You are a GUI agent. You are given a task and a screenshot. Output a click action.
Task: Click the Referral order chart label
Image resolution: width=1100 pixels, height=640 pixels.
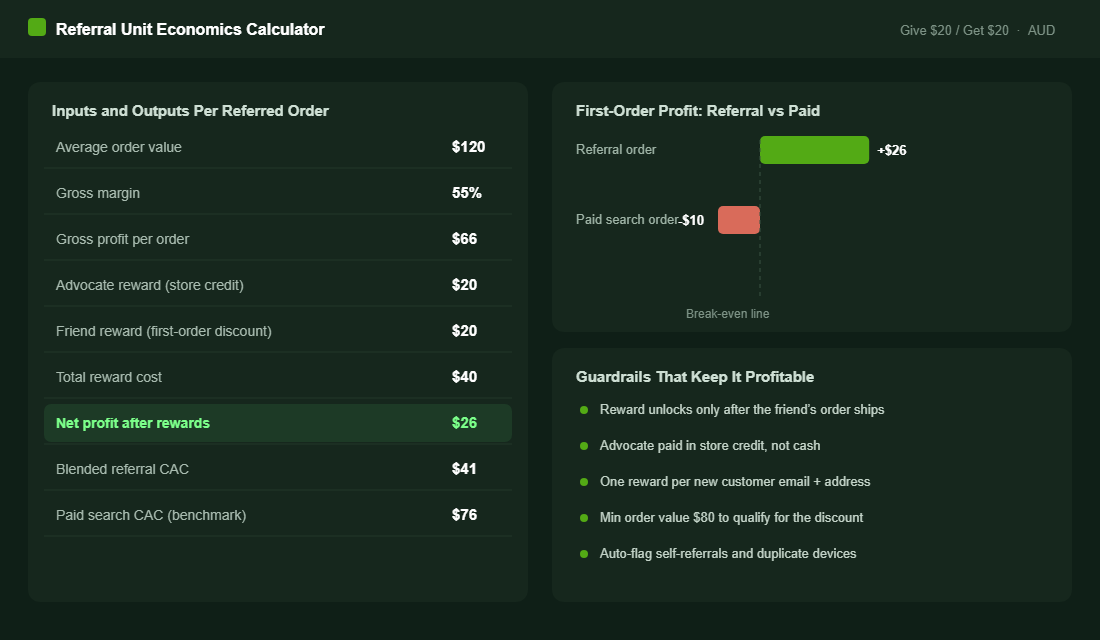click(616, 149)
